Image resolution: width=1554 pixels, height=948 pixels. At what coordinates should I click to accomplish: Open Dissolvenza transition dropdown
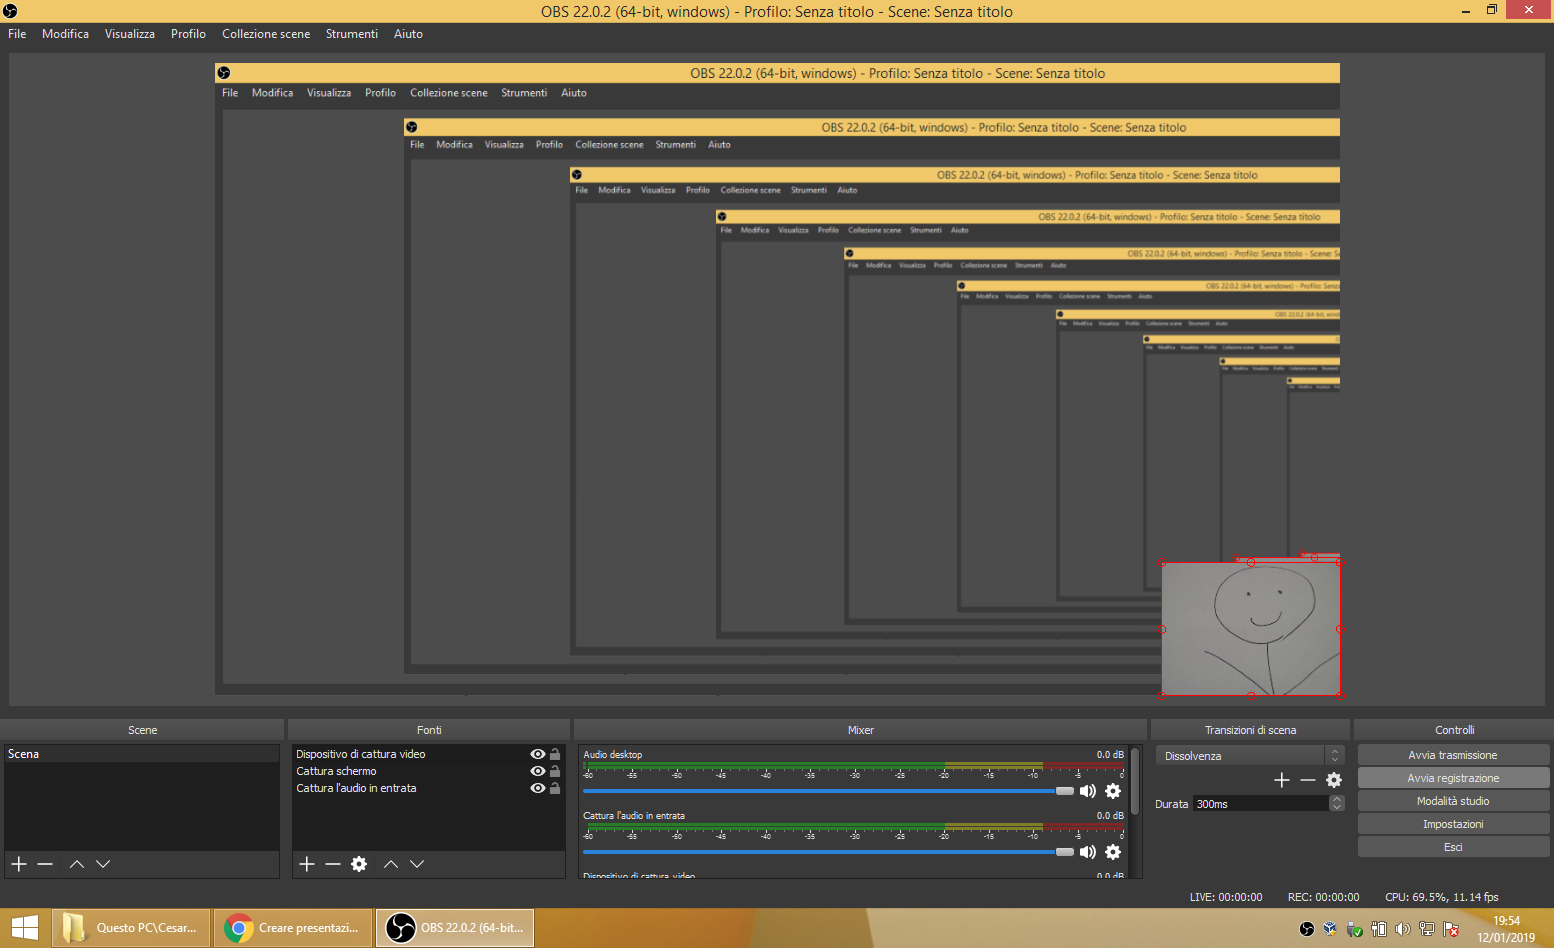(1250, 756)
